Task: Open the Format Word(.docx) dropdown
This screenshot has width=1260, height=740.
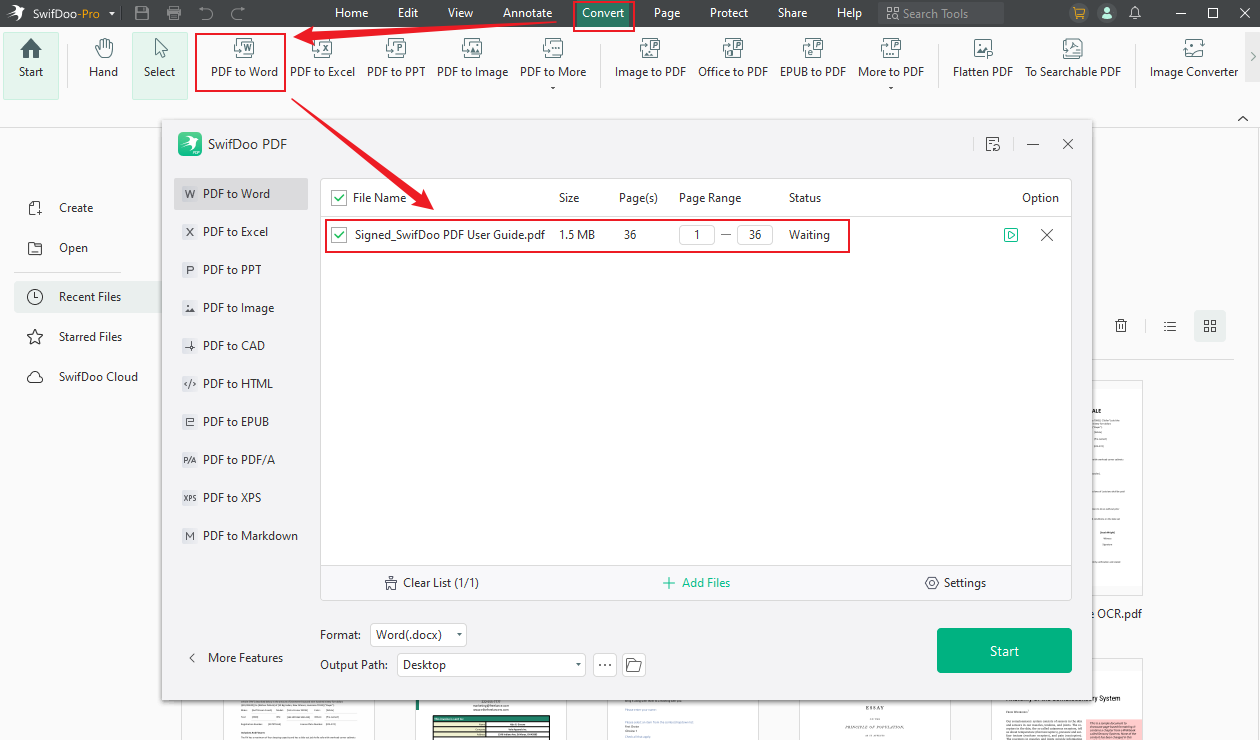Action: click(x=418, y=635)
